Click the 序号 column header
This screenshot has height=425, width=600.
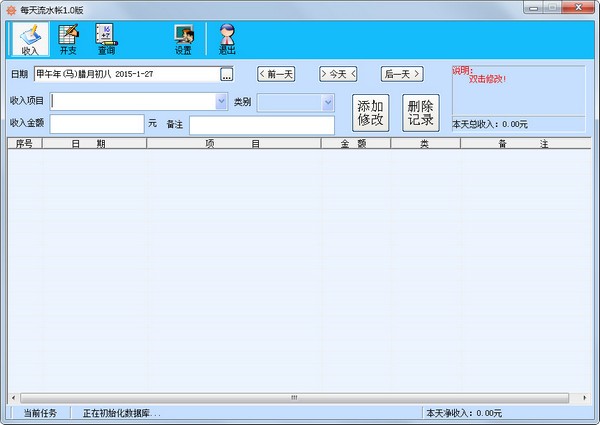click(x=24, y=143)
